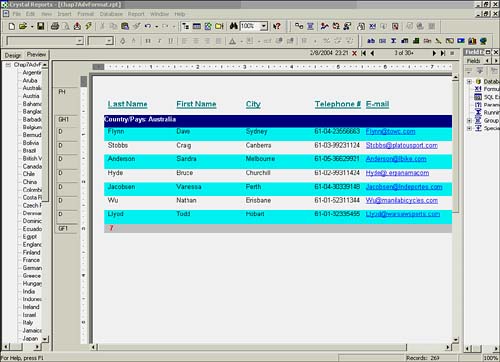Open the font name combo box
This screenshot has height=362, width=500.
45,41
